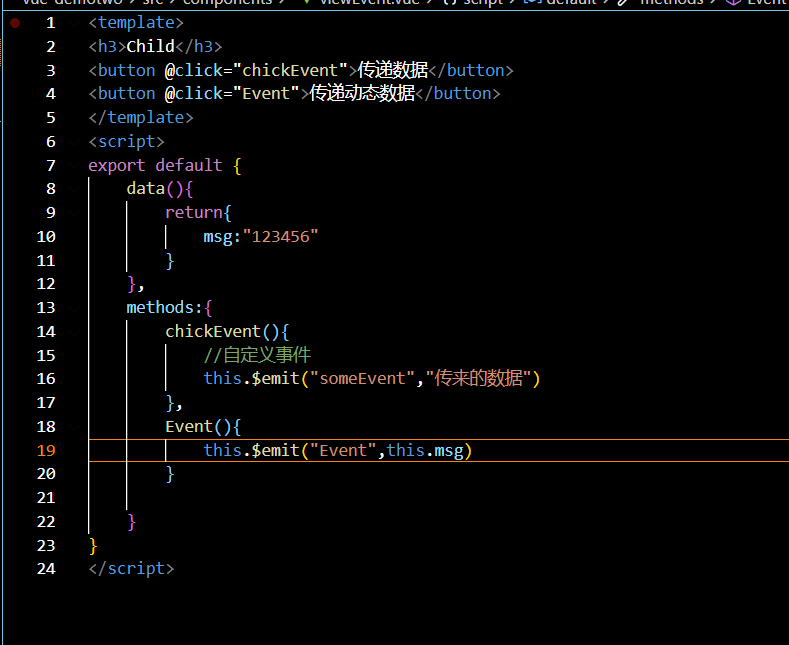The height and width of the screenshot is (645, 789).
Task: Click line number 12 in the gutter
Action: click(46, 284)
